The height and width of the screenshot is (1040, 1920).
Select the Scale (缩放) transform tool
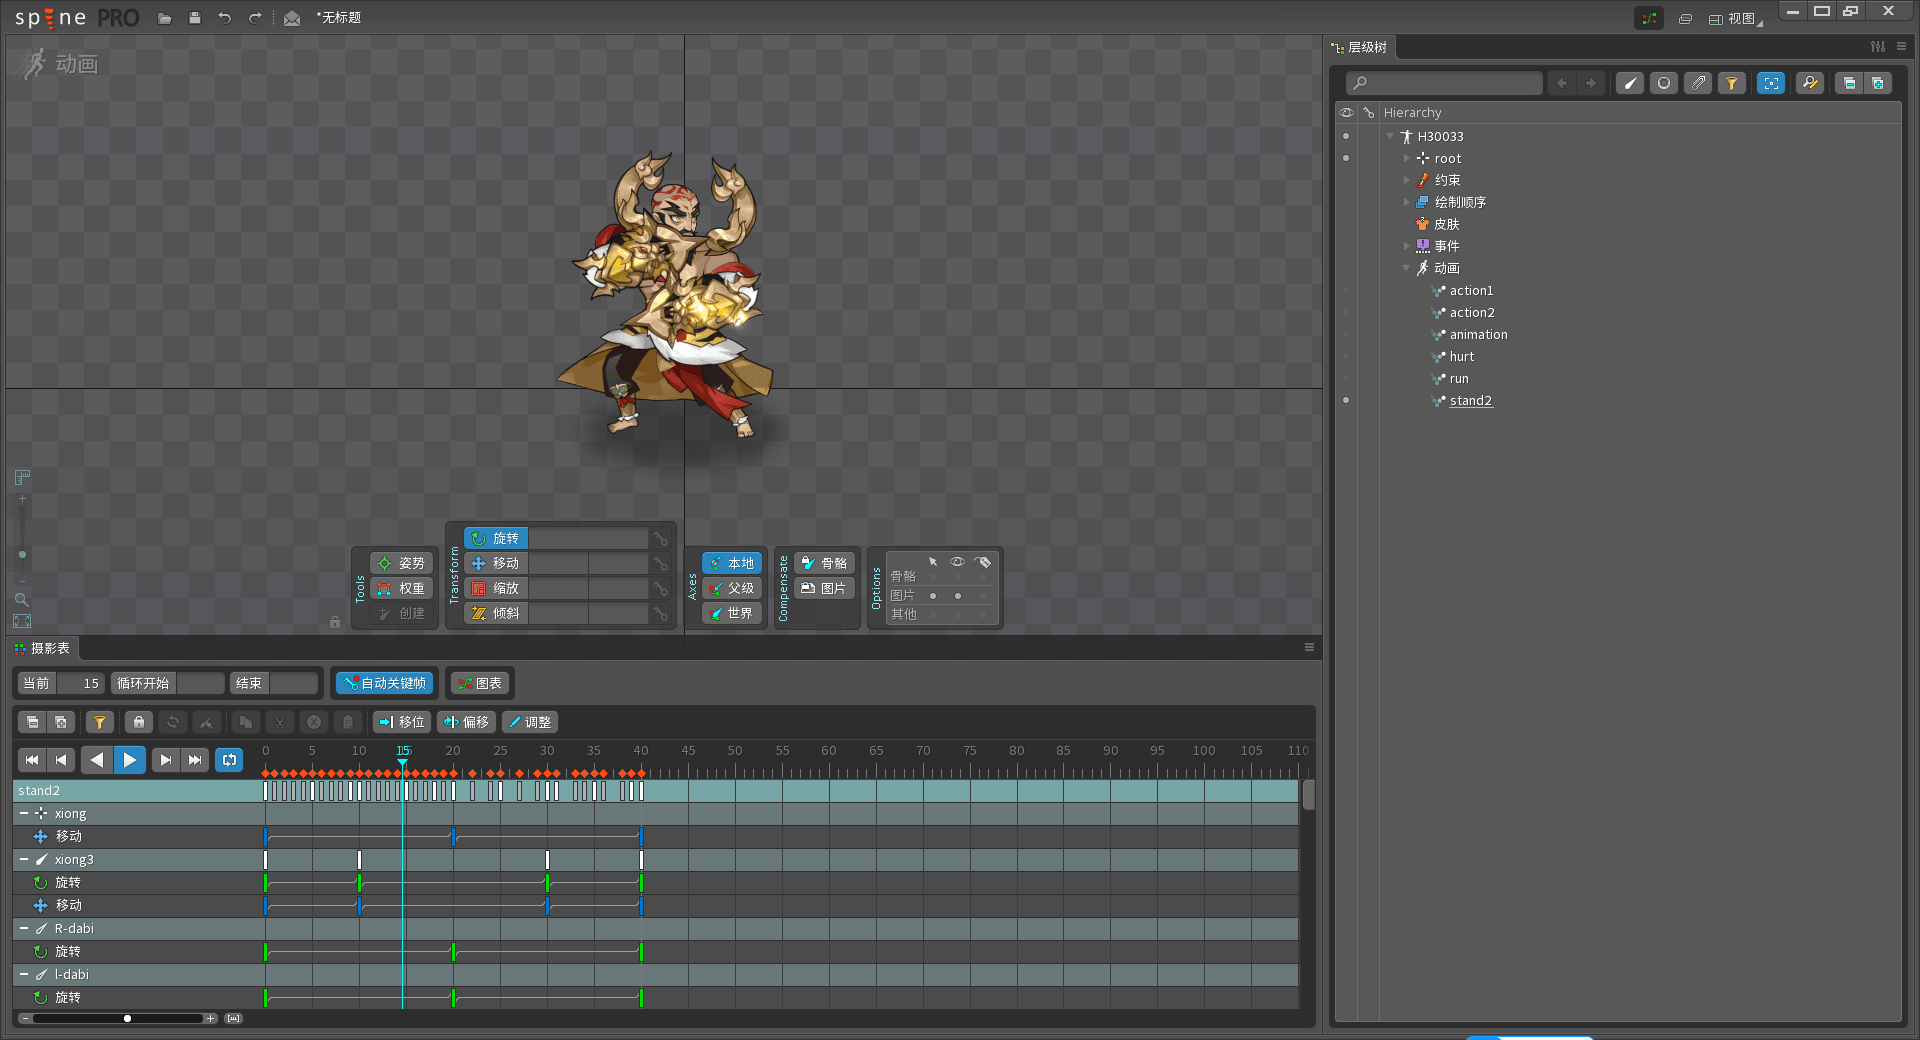pyautogui.click(x=496, y=588)
